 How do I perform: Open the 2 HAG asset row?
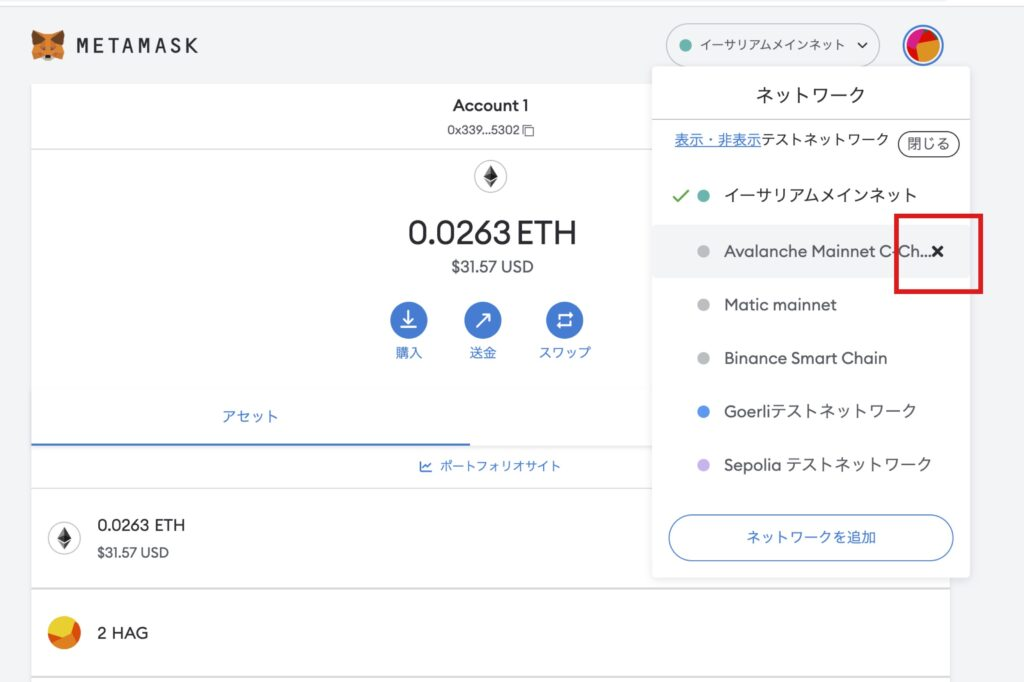(x=490, y=632)
